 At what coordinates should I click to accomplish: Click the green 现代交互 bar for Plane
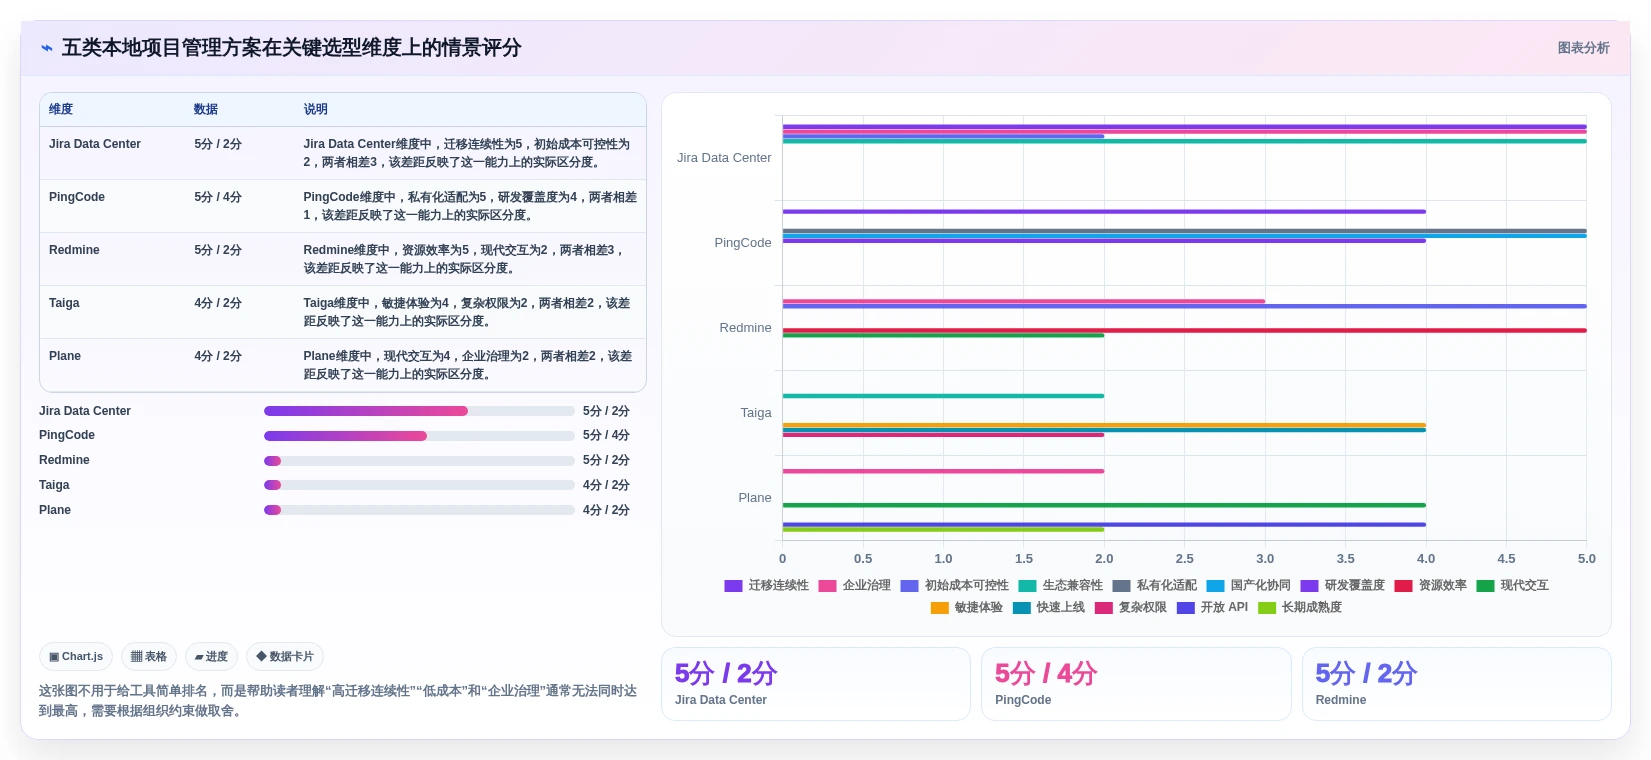pos(1104,505)
